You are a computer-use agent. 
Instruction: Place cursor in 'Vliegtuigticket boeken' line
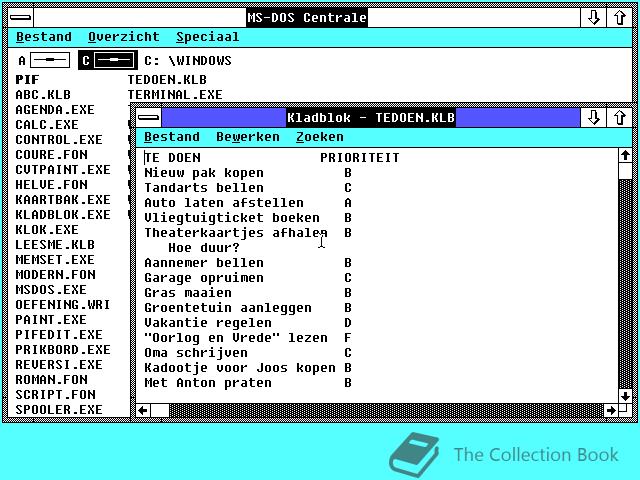(232, 218)
